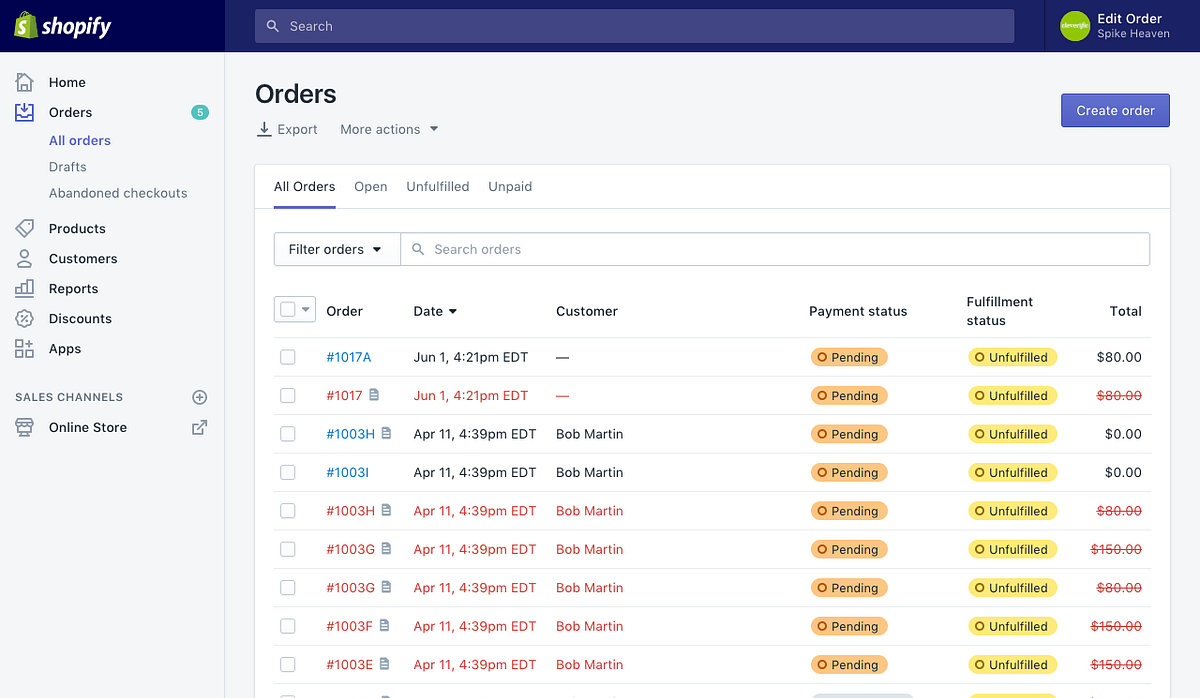Add a sales channel with the plus icon
This screenshot has height=698, width=1200.
[x=199, y=397]
